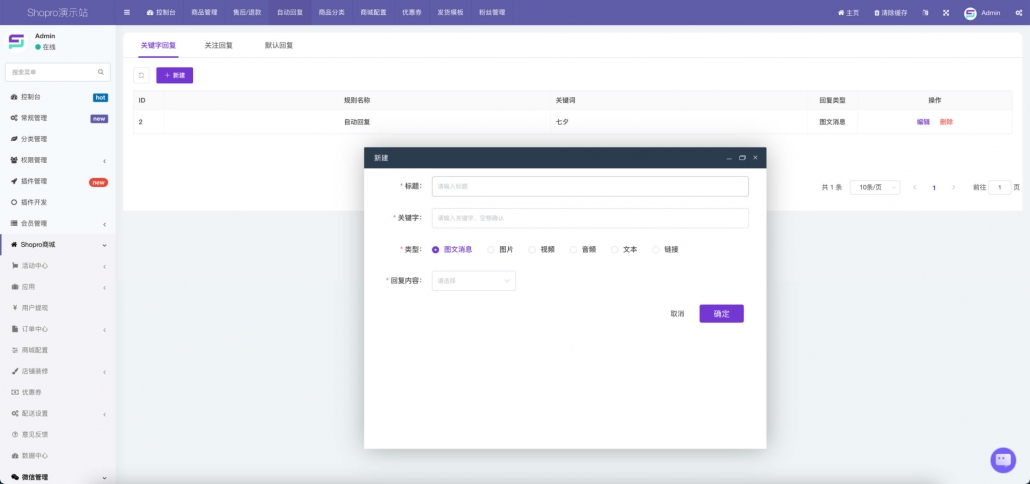
Task: Expand 权限管理 sidebar chevron
Action: (104, 161)
